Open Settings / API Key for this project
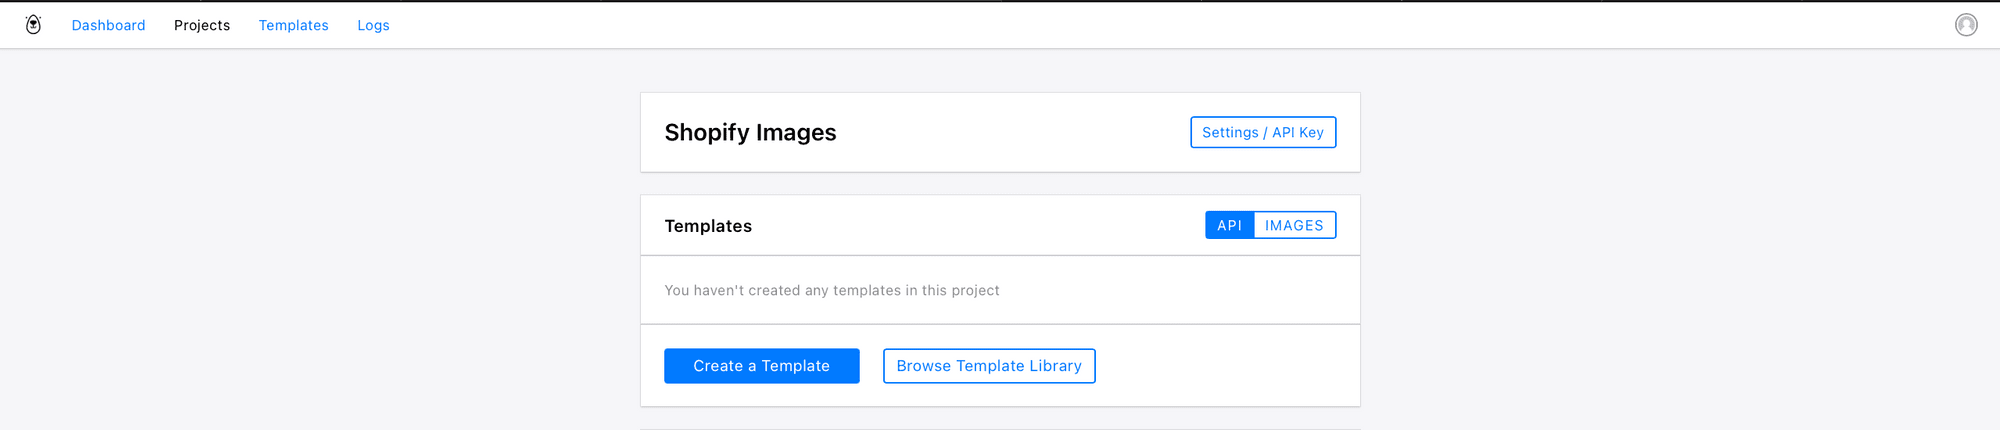 [x=1263, y=132]
